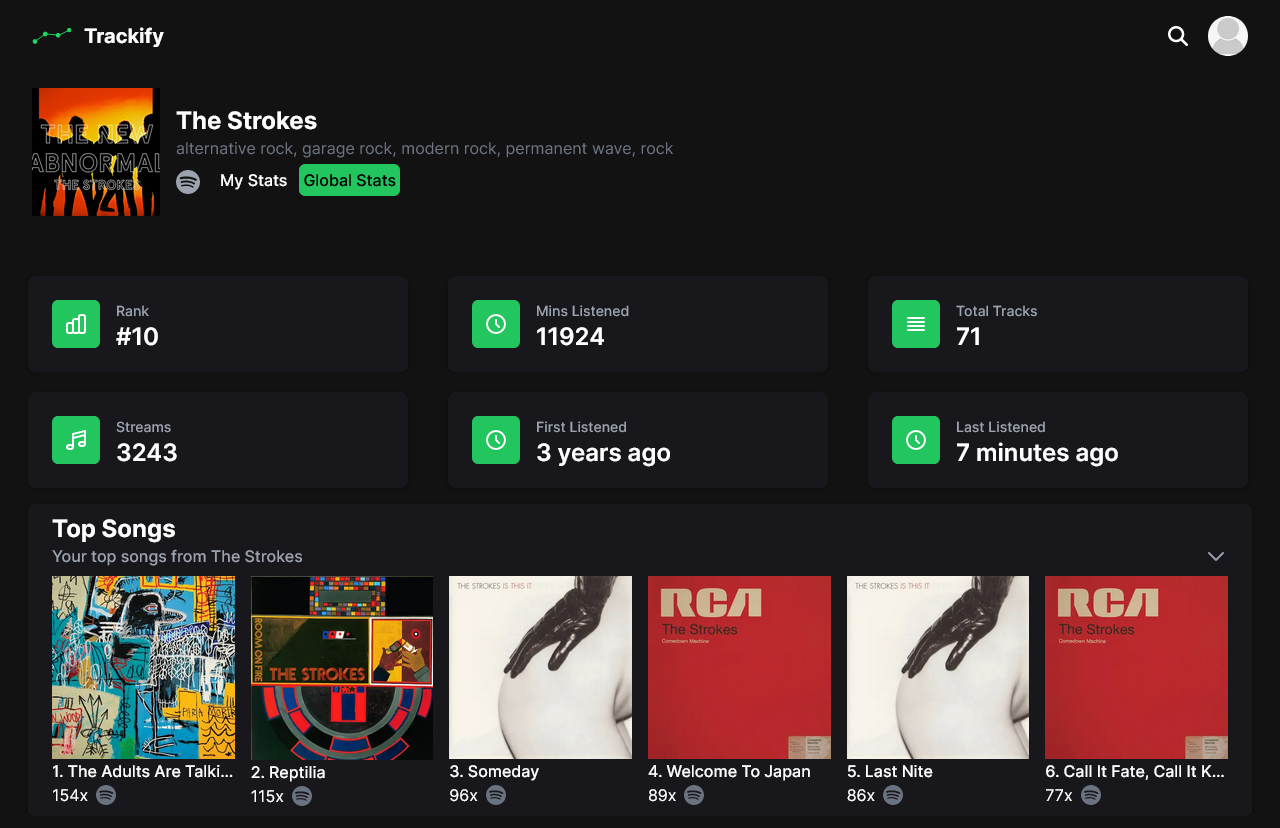Click the '96x' play count
This screenshot has width=1280, height=828.
464,795
